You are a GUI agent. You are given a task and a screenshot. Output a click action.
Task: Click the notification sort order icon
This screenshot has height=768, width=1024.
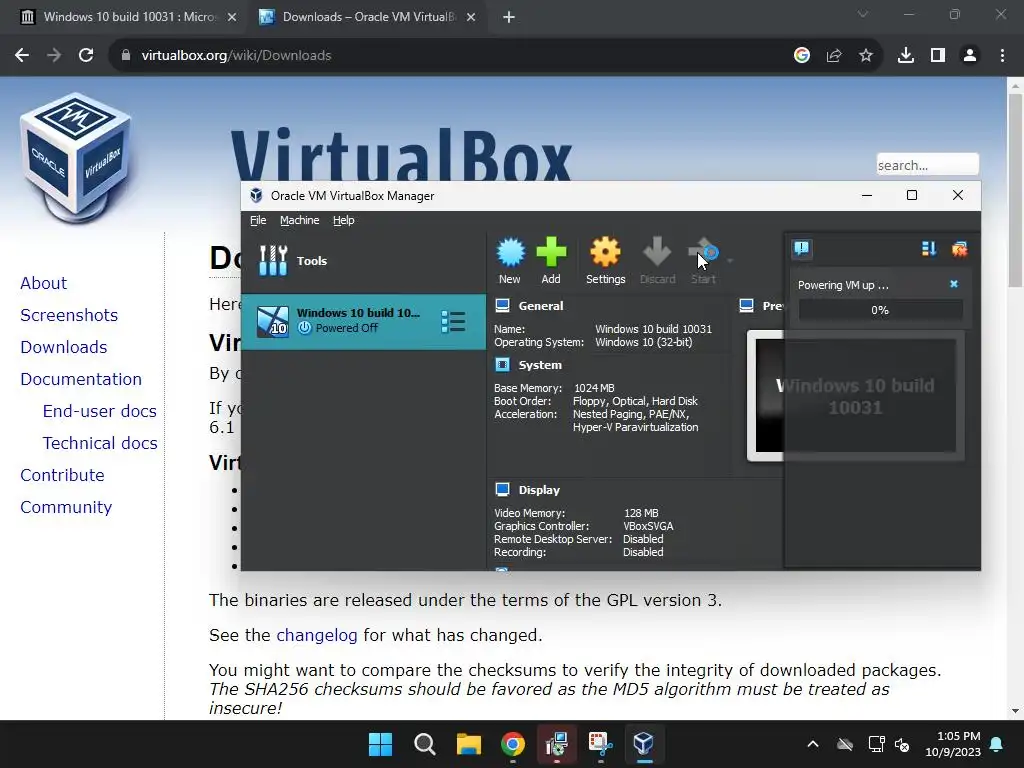click(x=929, y=249)
